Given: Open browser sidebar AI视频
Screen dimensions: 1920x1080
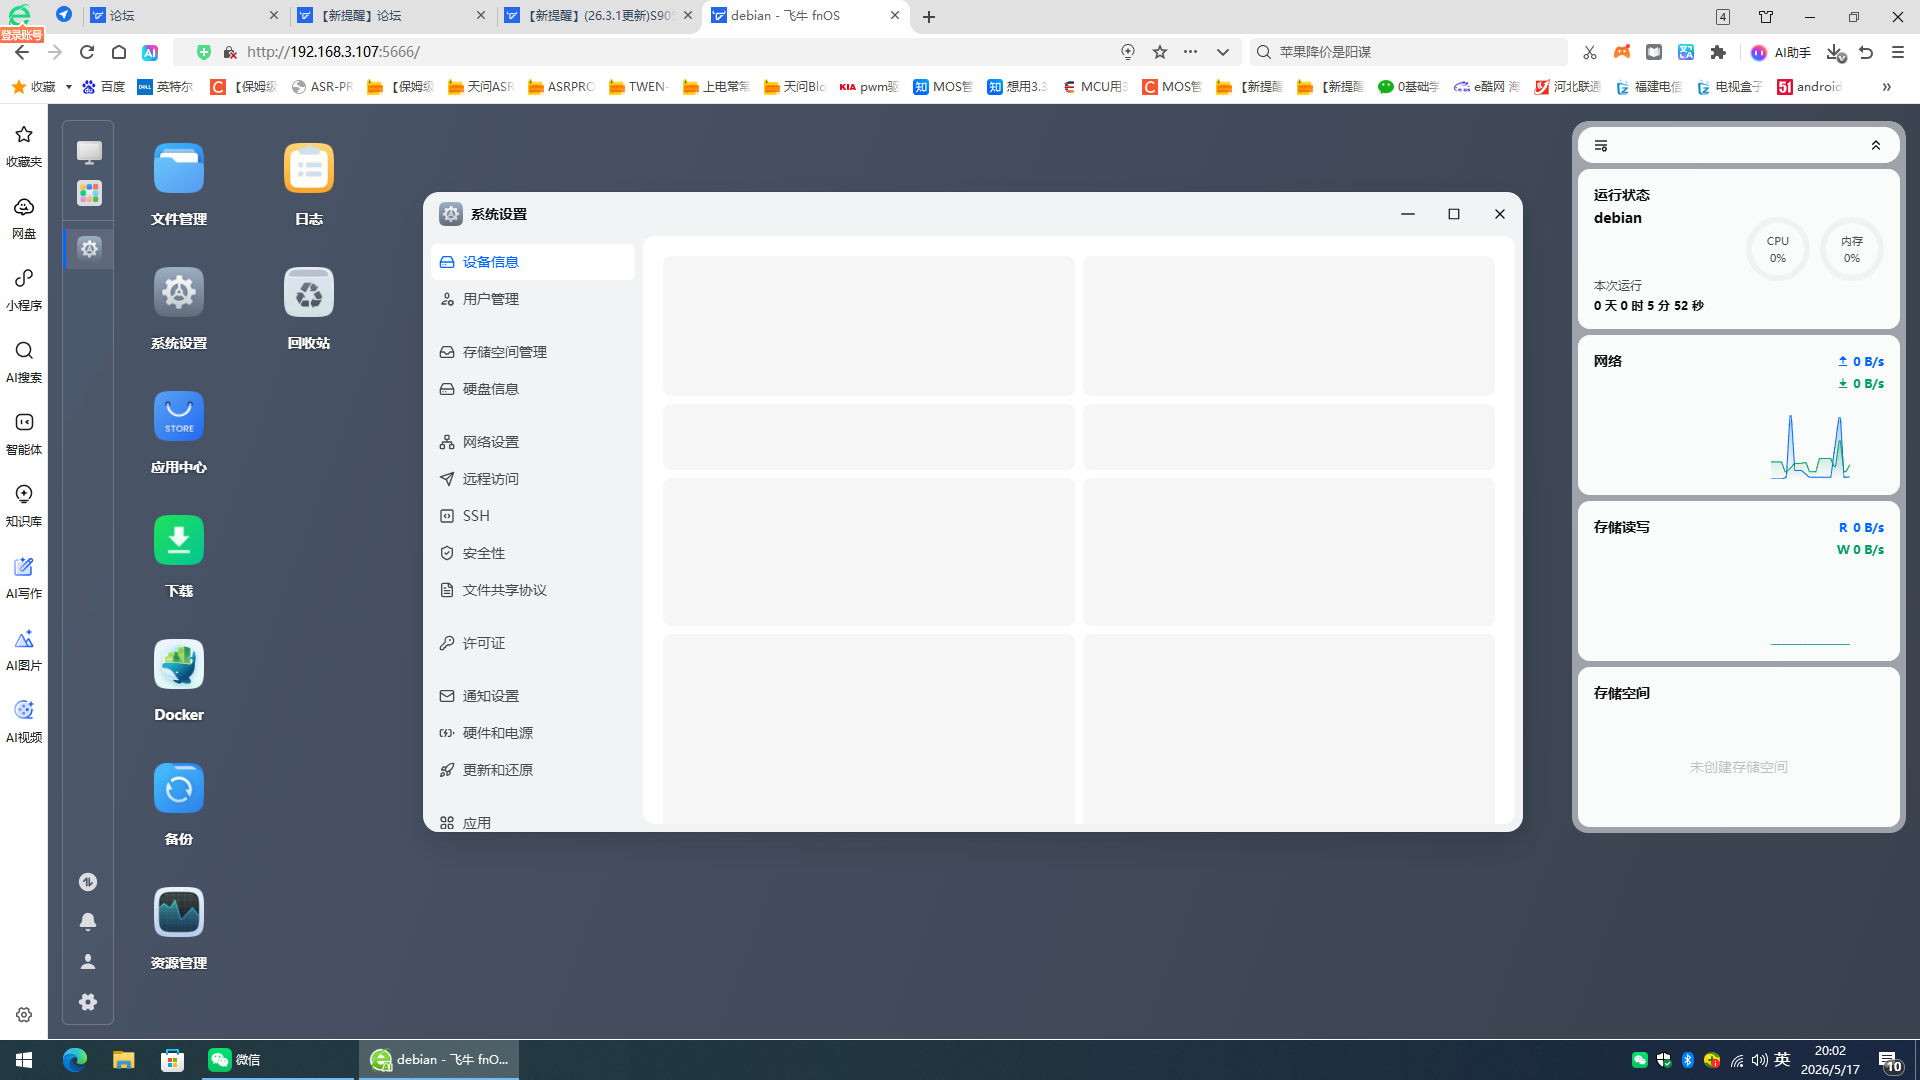Looking at the screenshot, I should 24,722.
